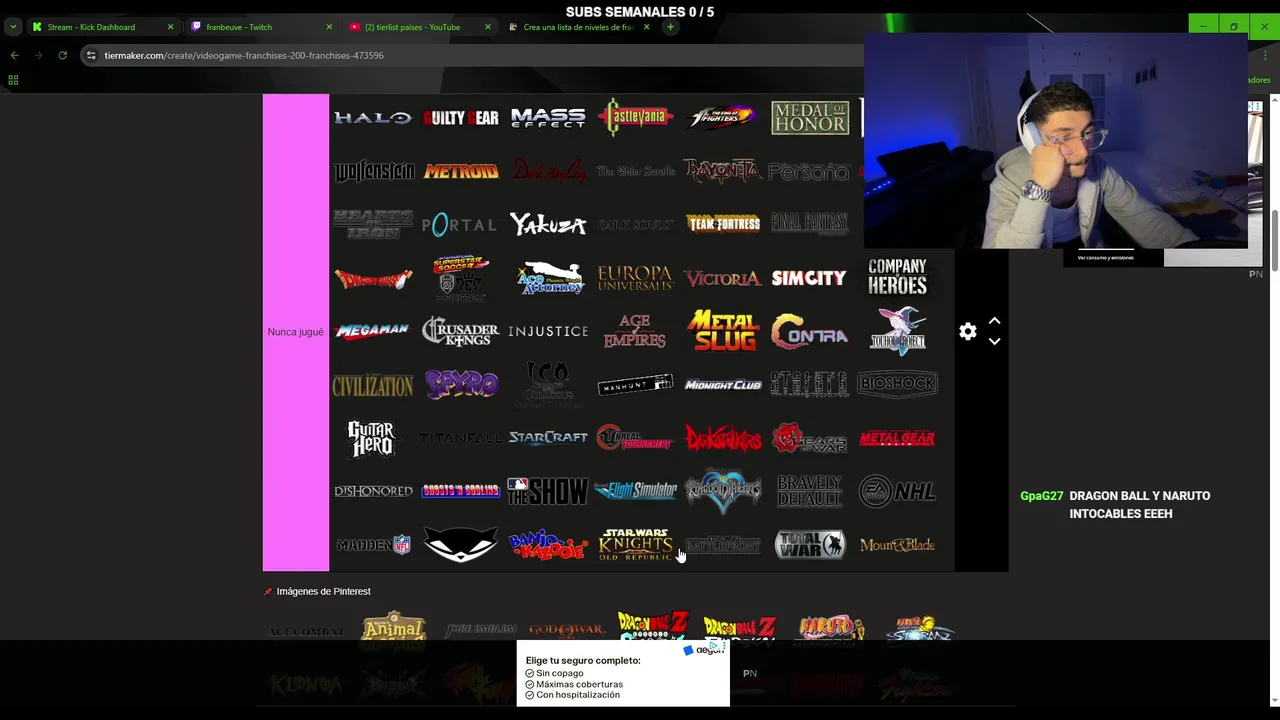Open the browser apps grid shortcut

point(13,80)
